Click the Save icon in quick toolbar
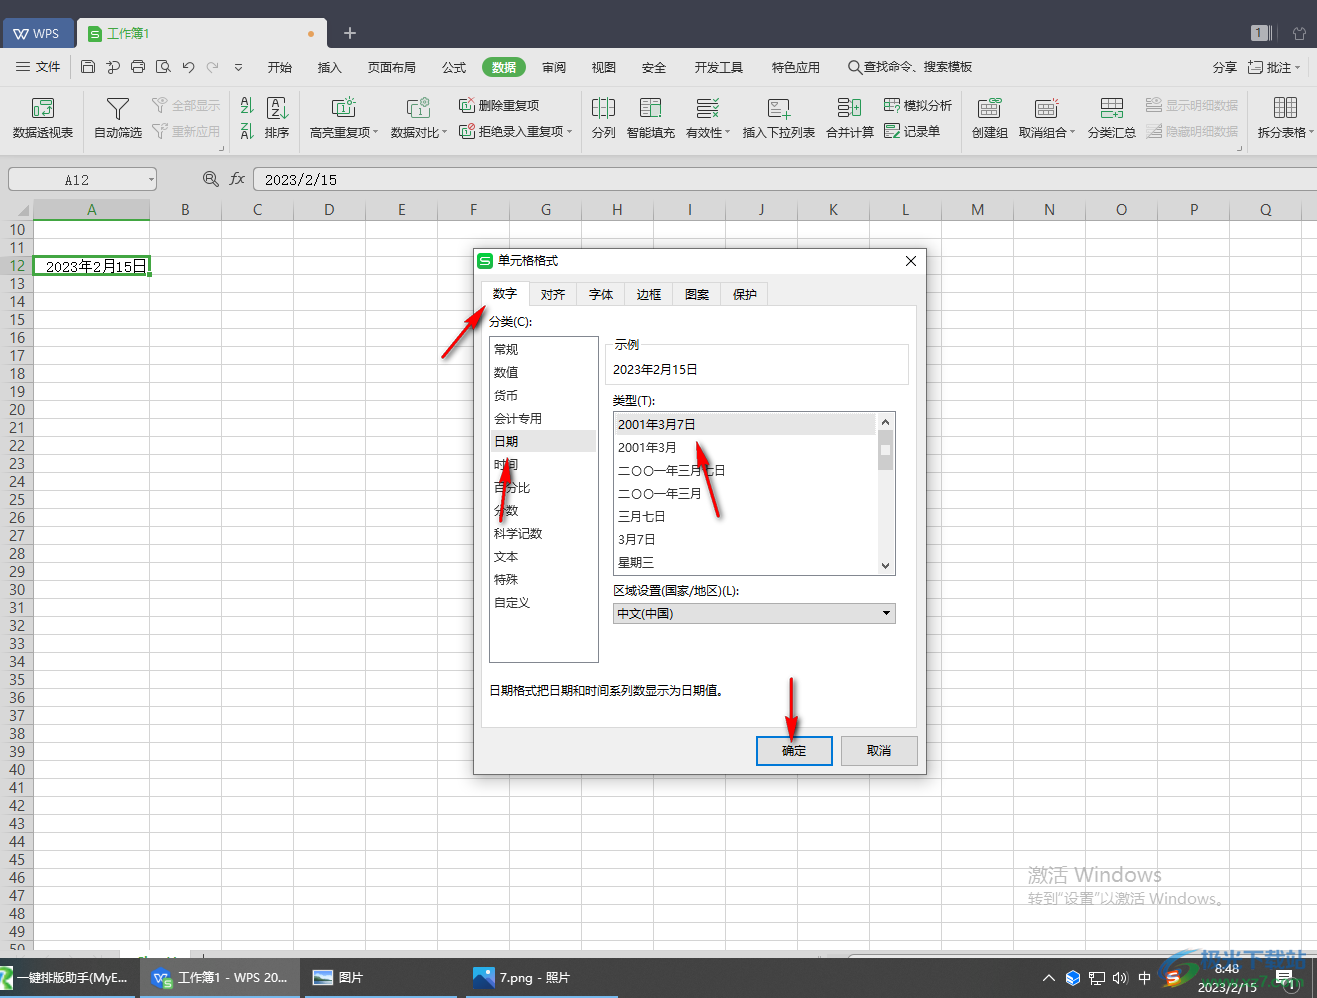 88,67
